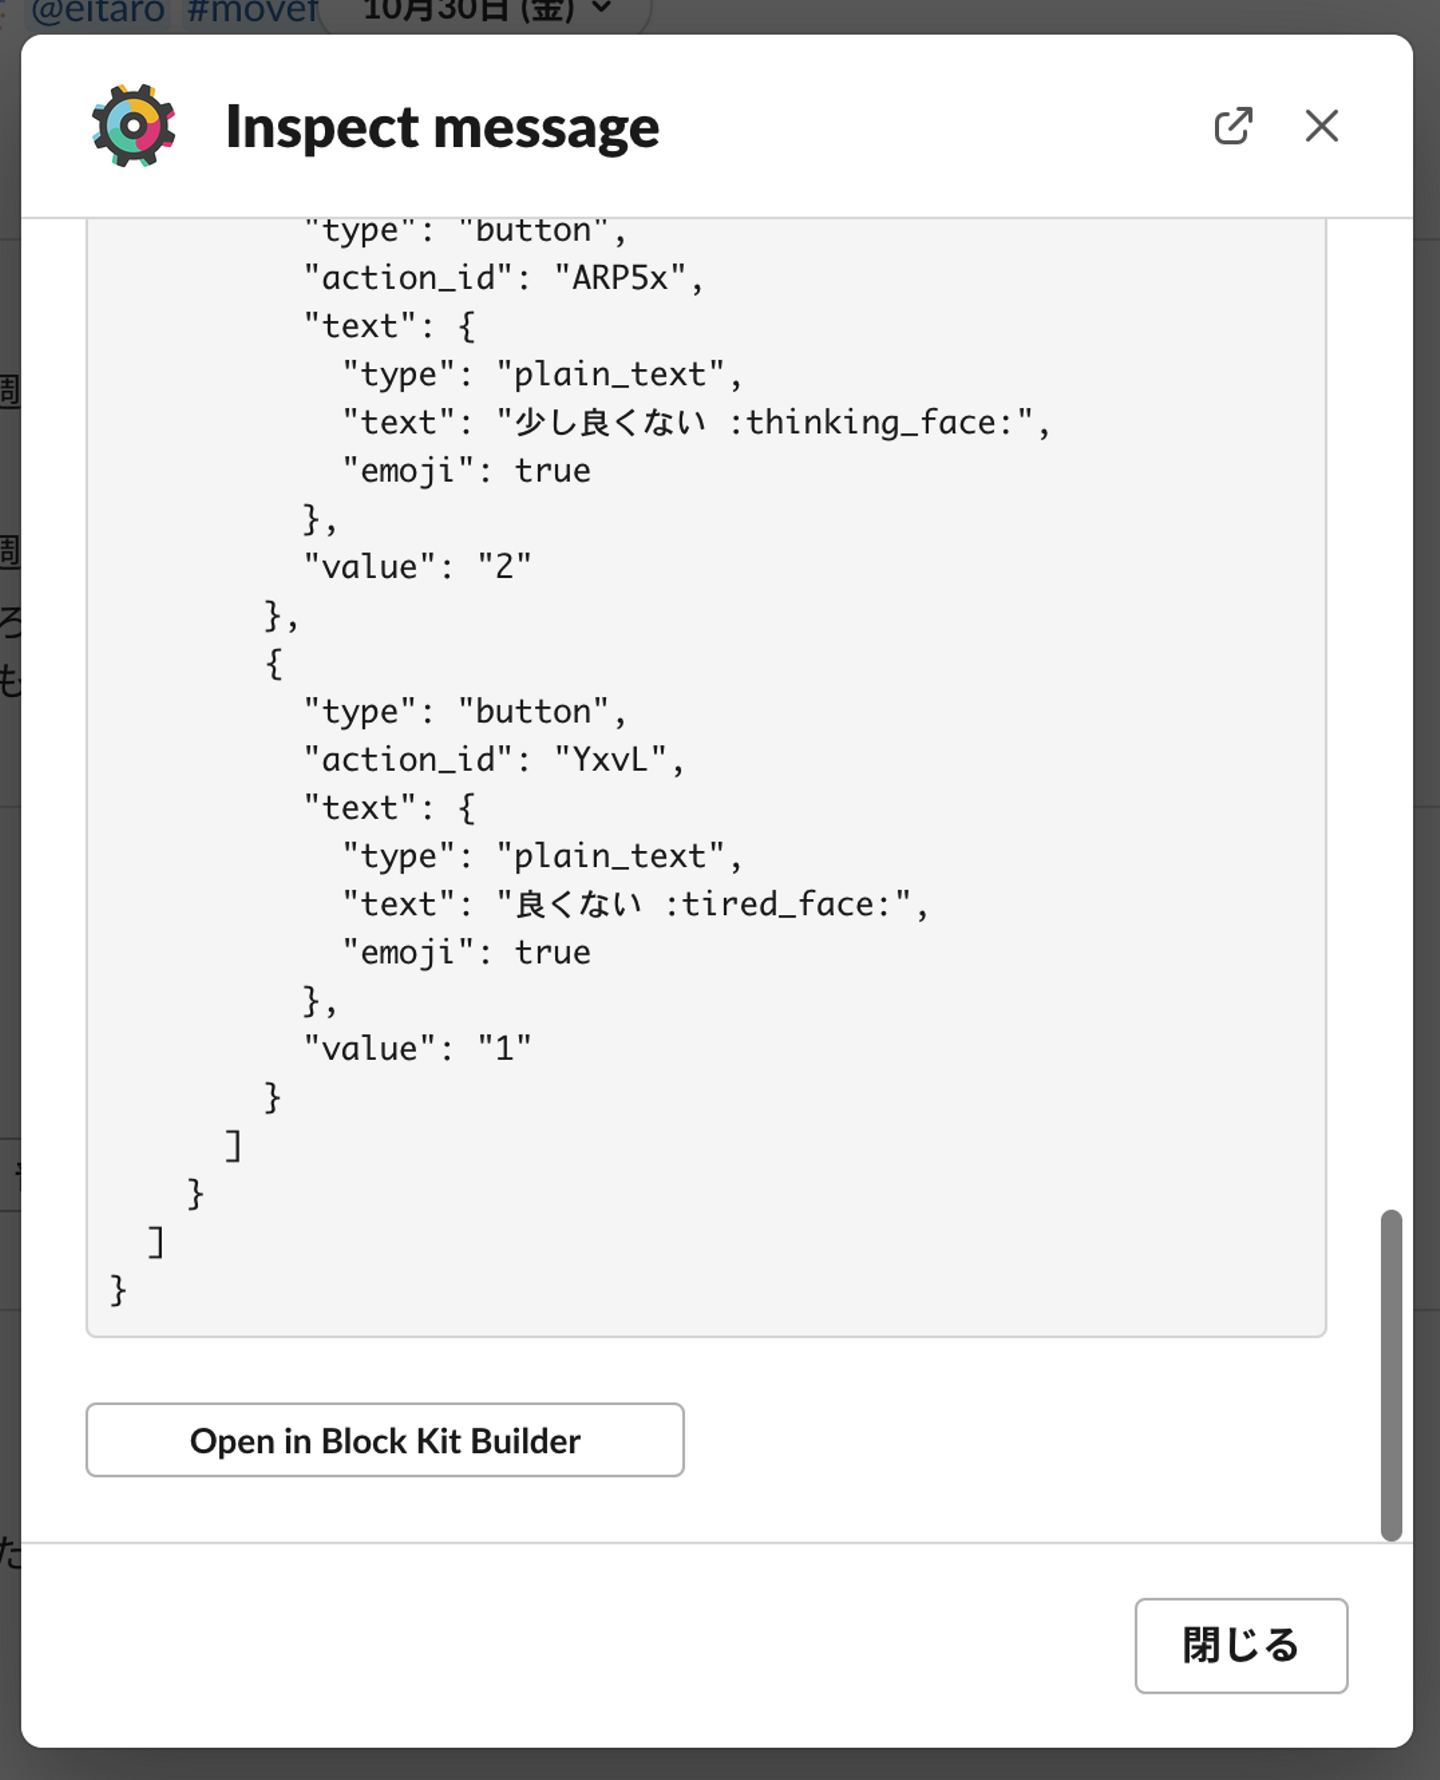
Task: Click the 少し良くない button text string
Action: click(610, 423)
